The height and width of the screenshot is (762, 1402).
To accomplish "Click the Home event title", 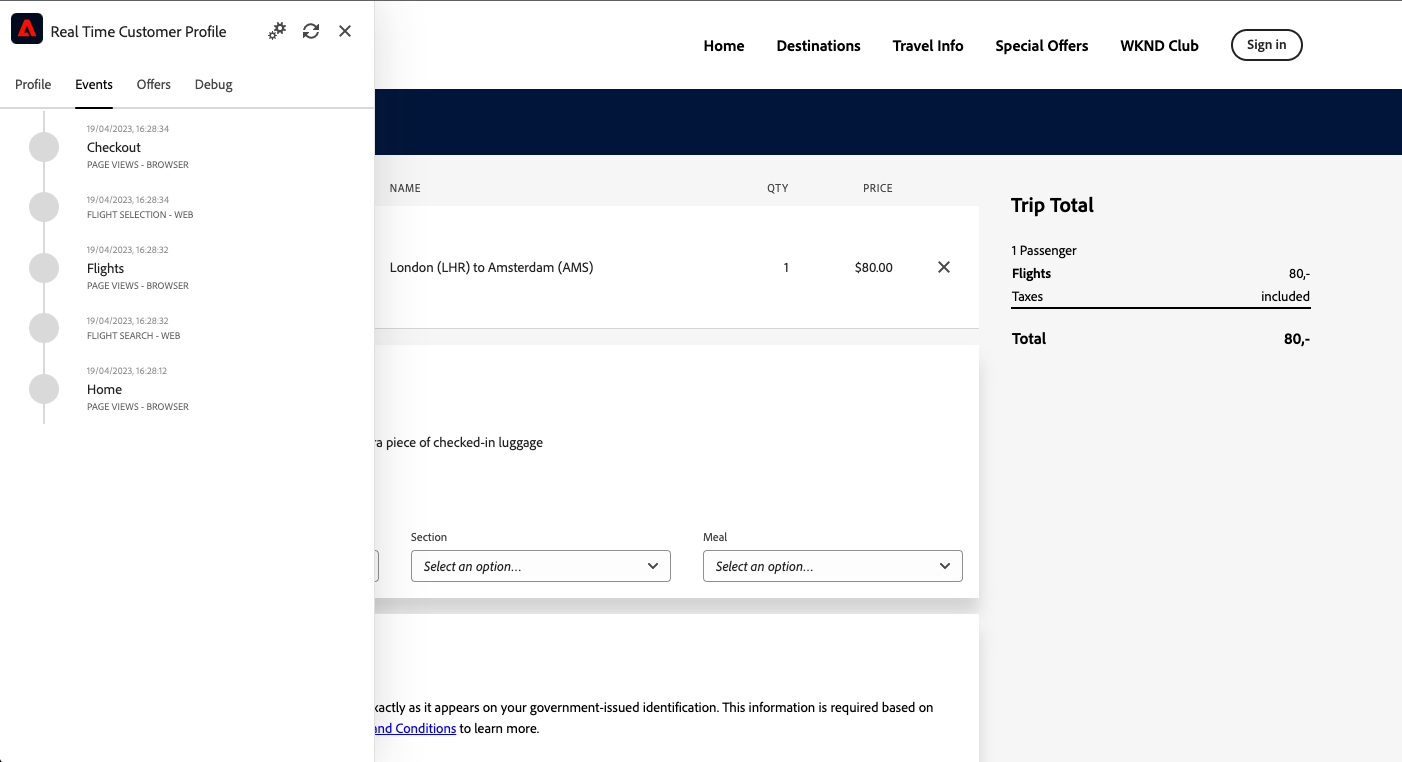I will click(105, 389).
